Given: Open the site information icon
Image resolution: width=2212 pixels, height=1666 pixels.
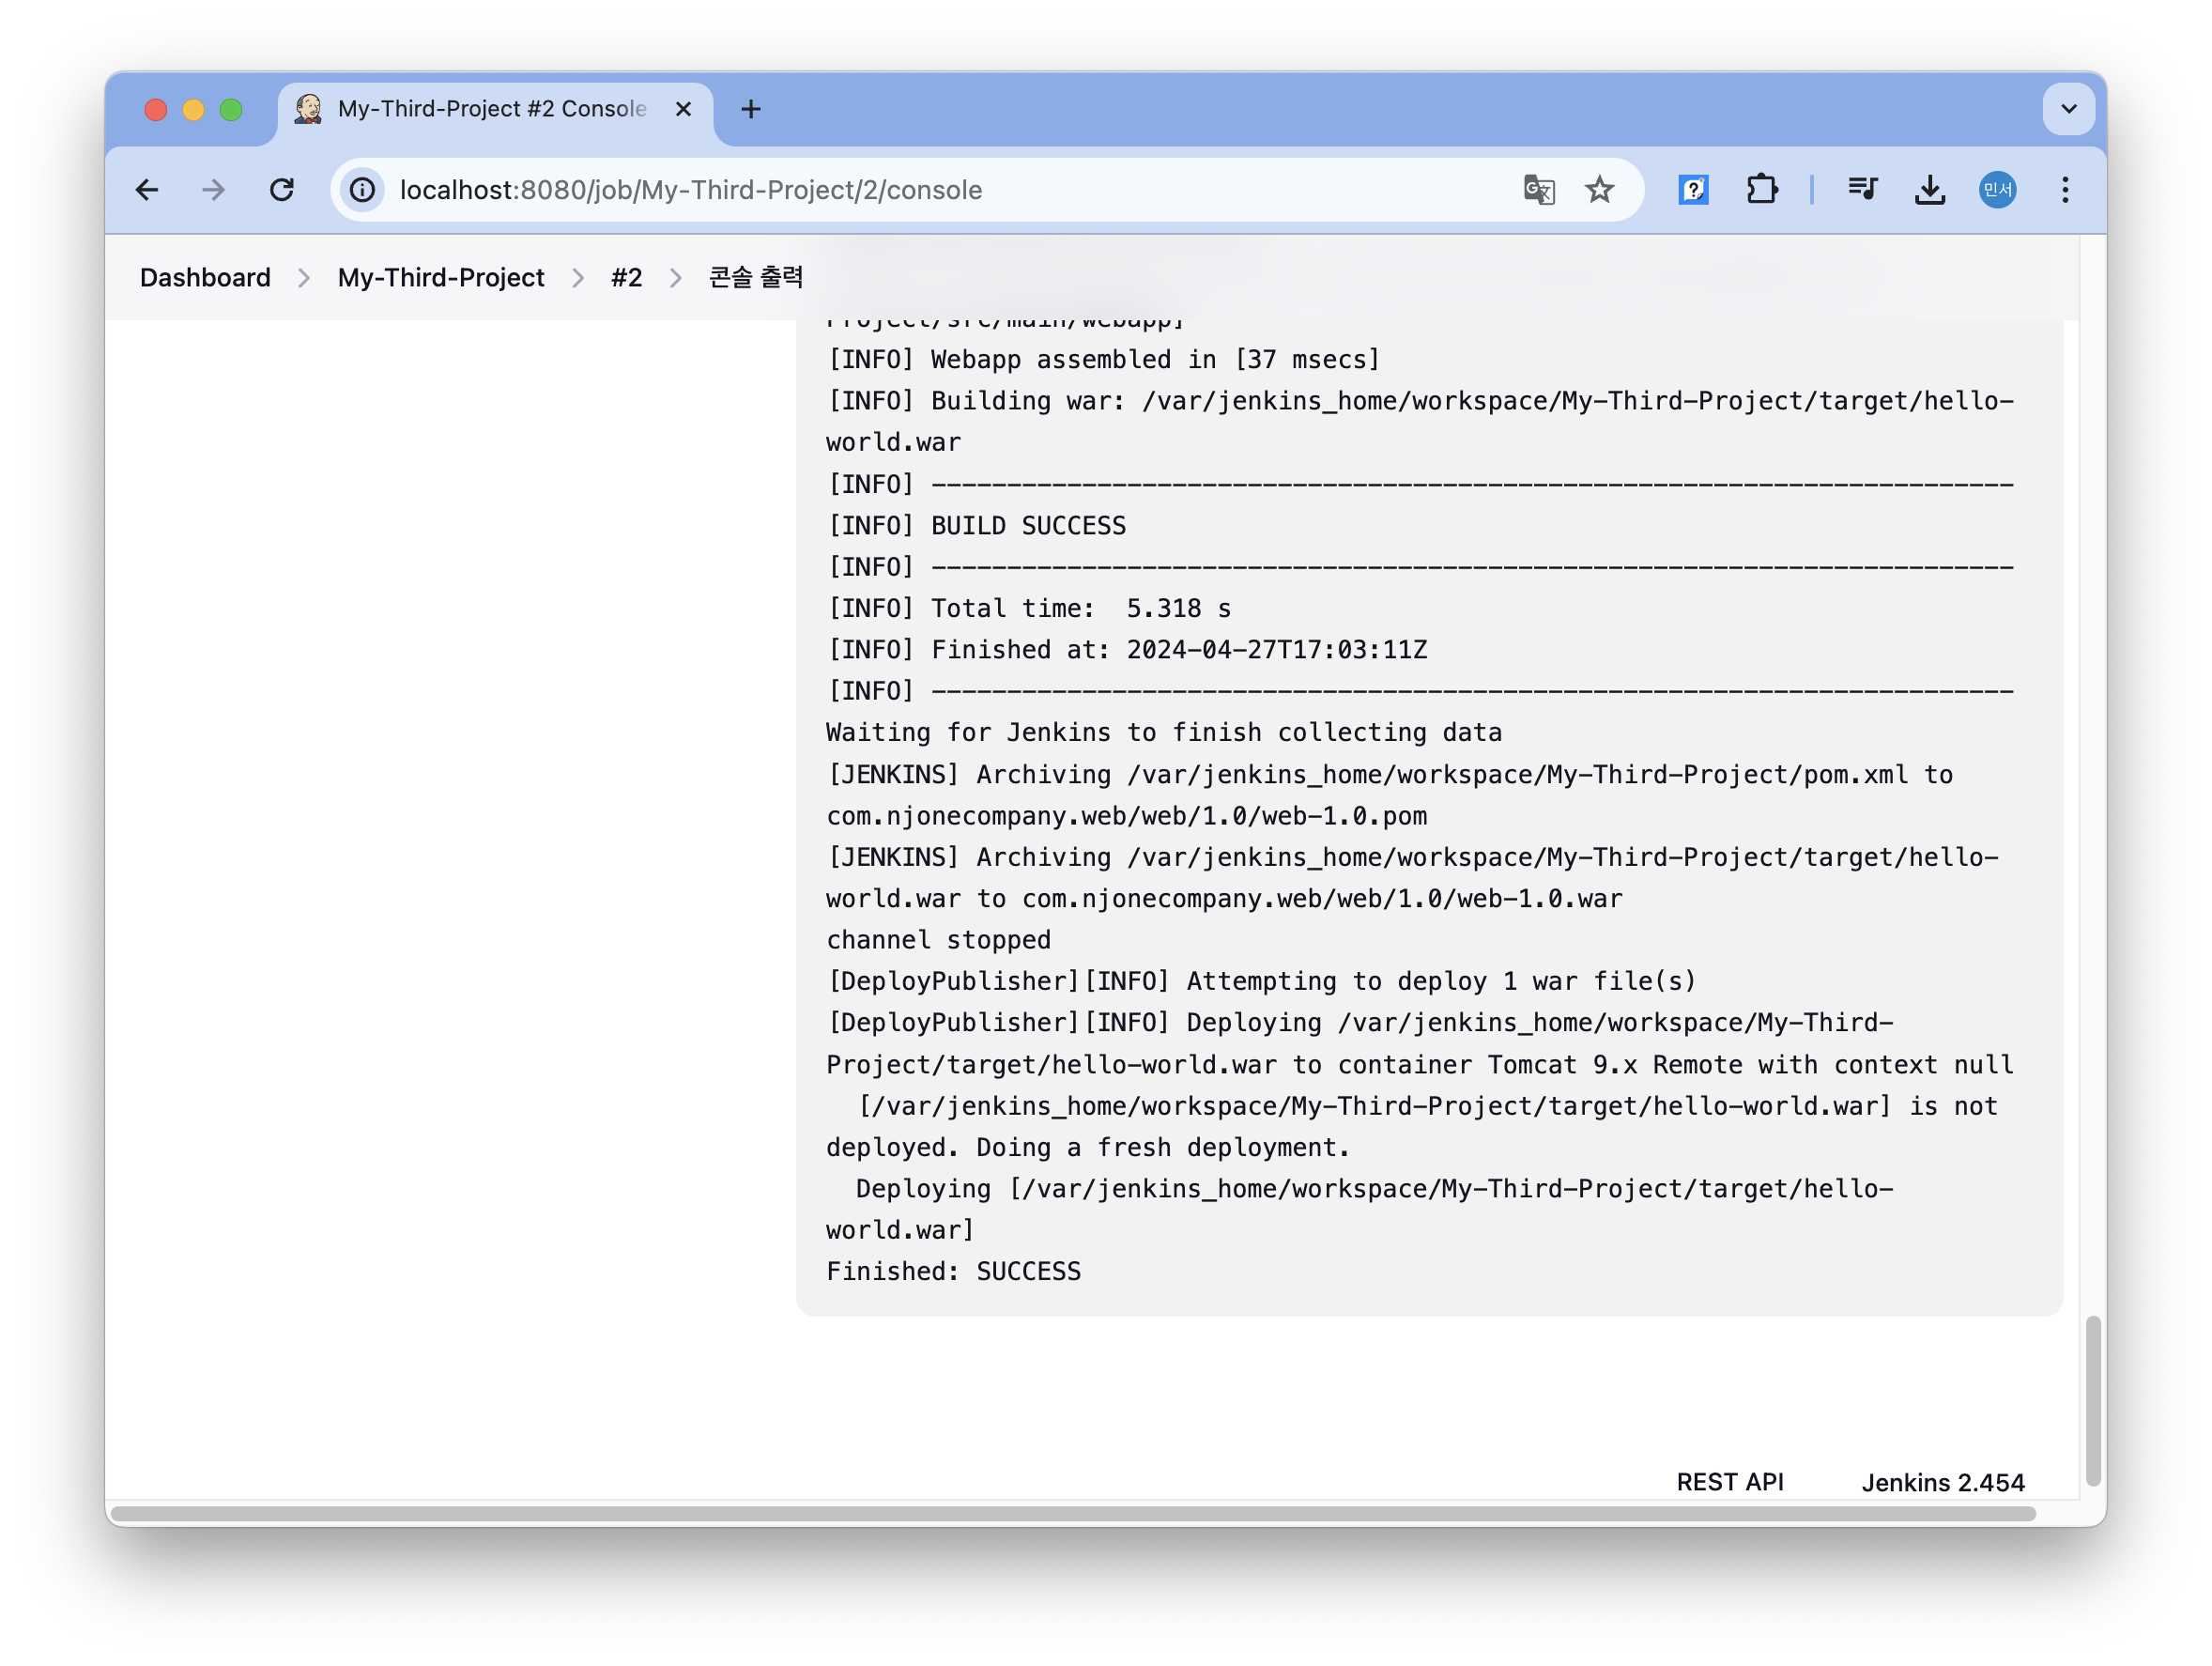Looking at the screenshot, I should pyautogui.click(x=363, y=190).
